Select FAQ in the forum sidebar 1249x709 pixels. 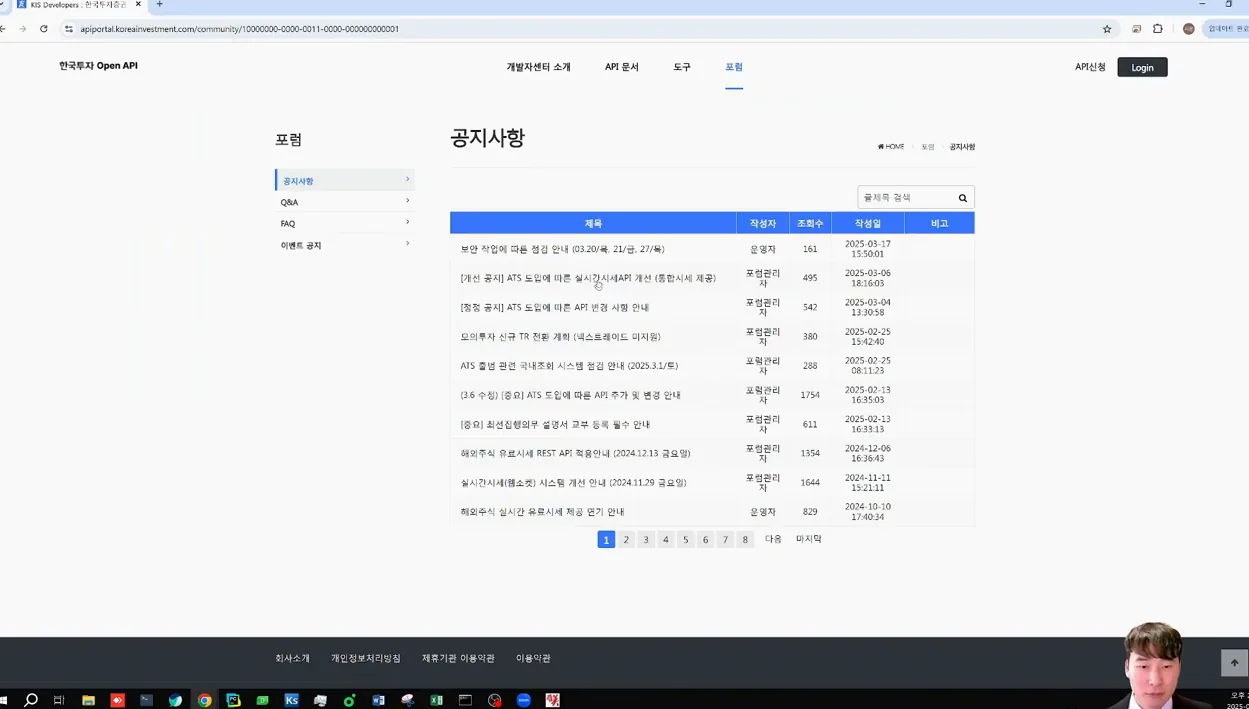click(288, 224)
